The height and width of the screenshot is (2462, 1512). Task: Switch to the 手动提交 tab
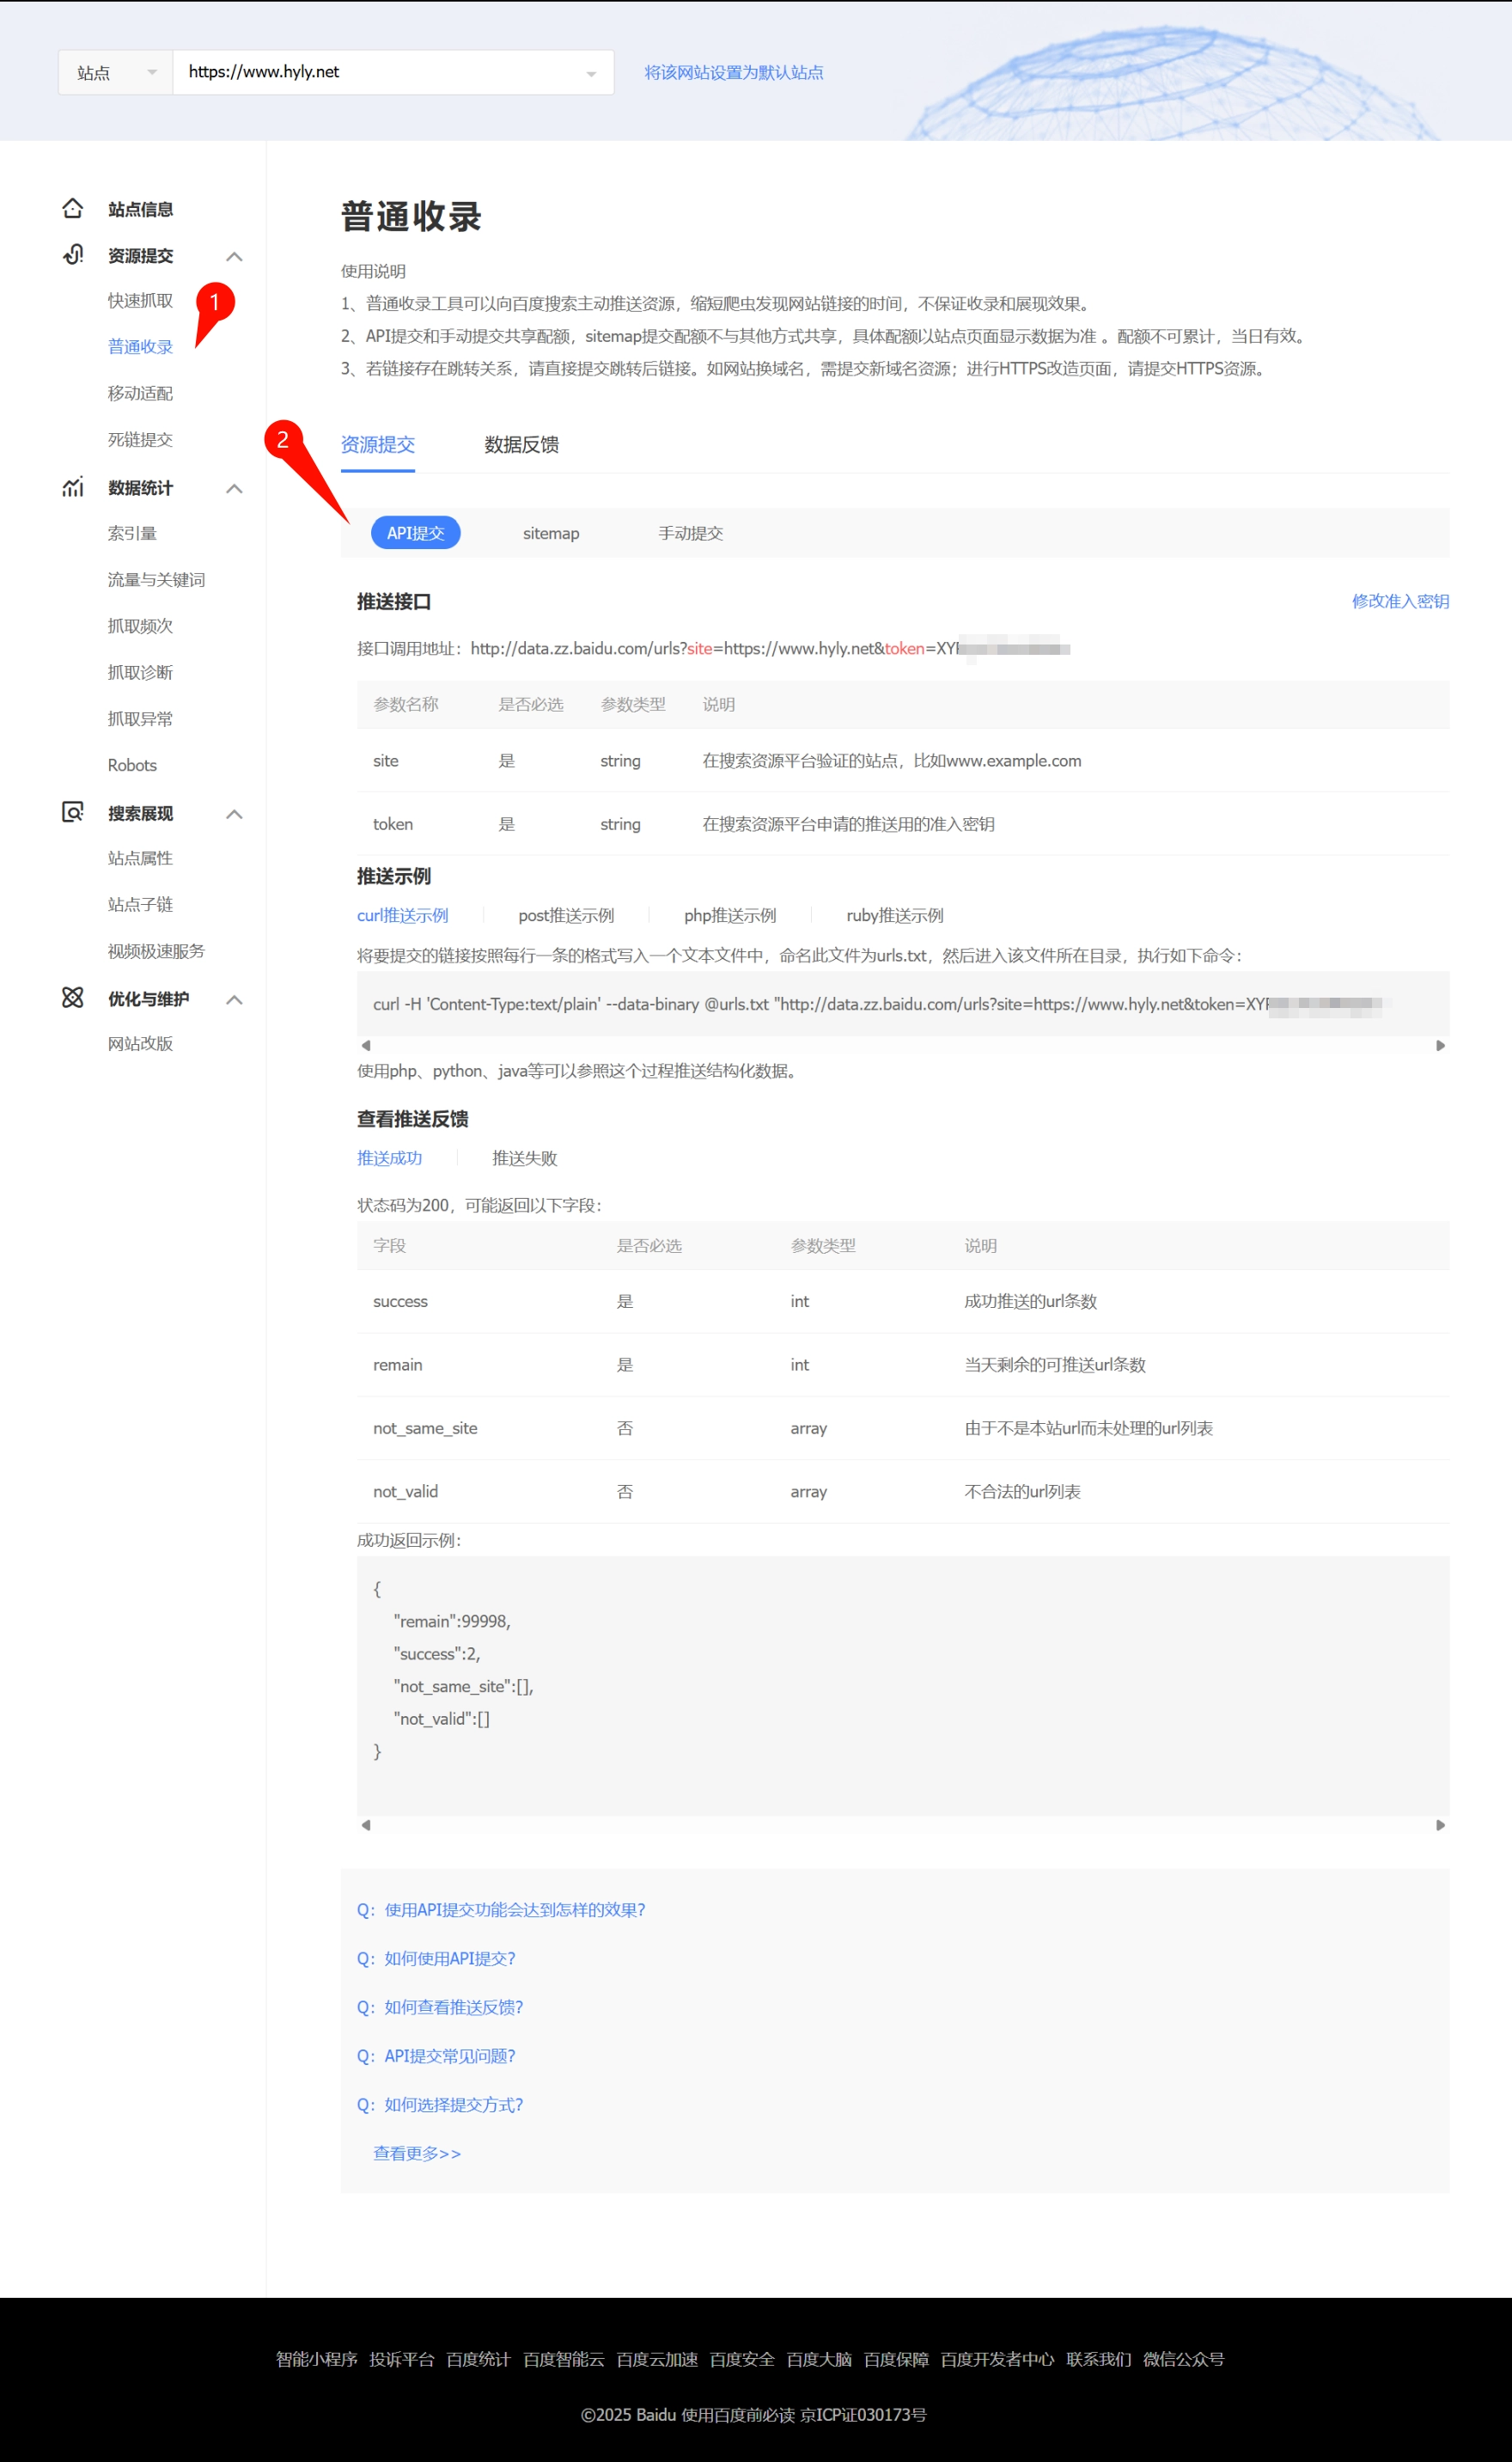click(691, 534)
